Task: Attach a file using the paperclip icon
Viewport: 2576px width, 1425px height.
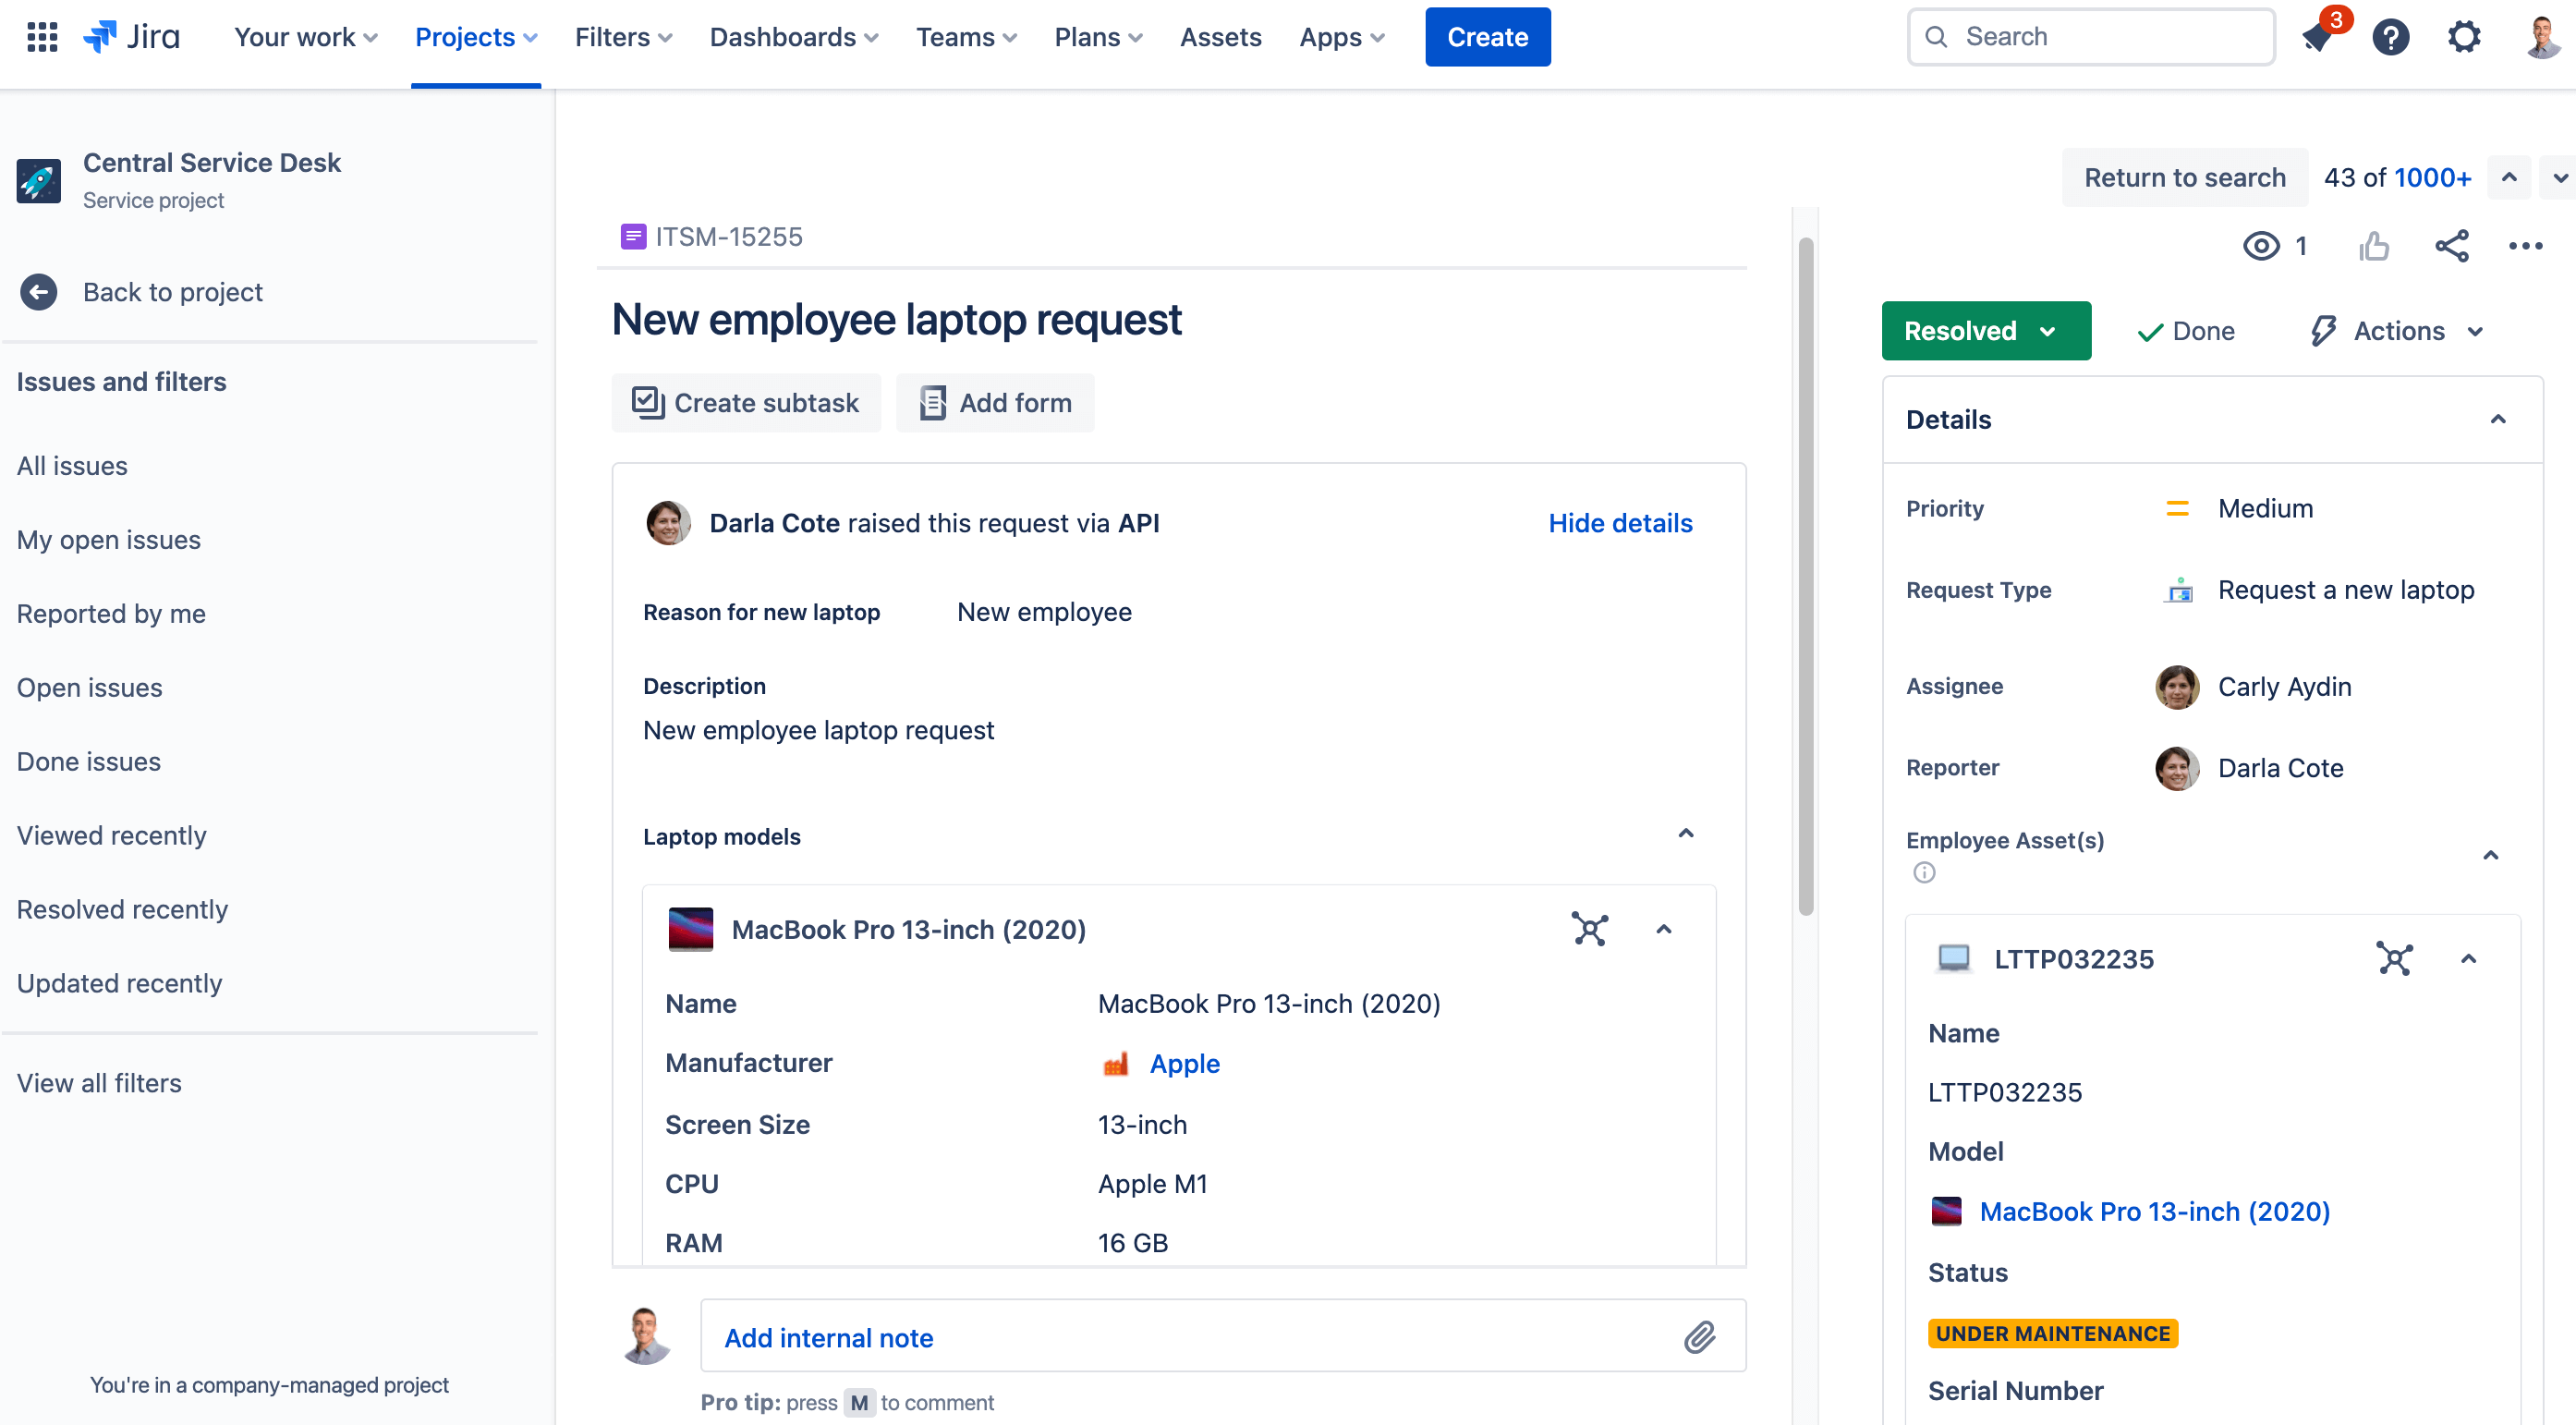Action: coord(1701,1337)
